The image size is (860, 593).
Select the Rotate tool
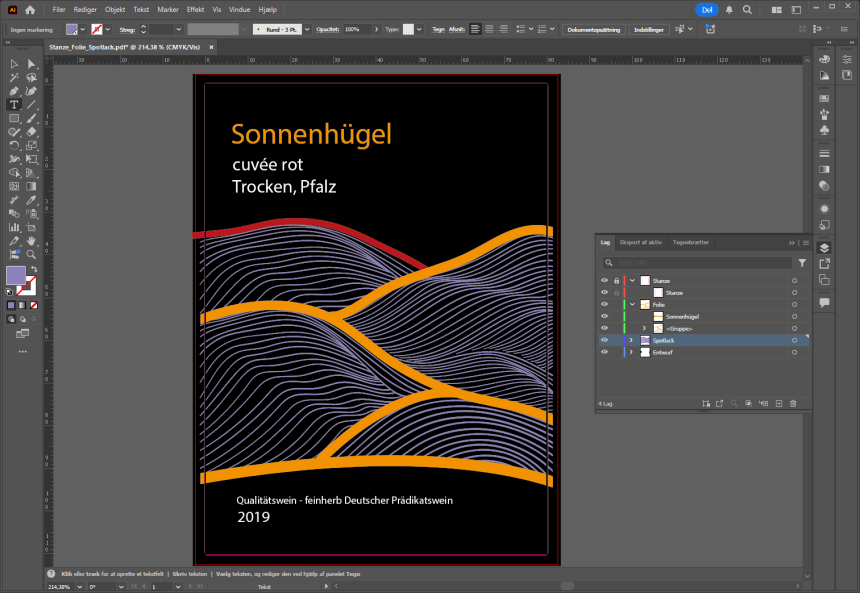[14, 146]
